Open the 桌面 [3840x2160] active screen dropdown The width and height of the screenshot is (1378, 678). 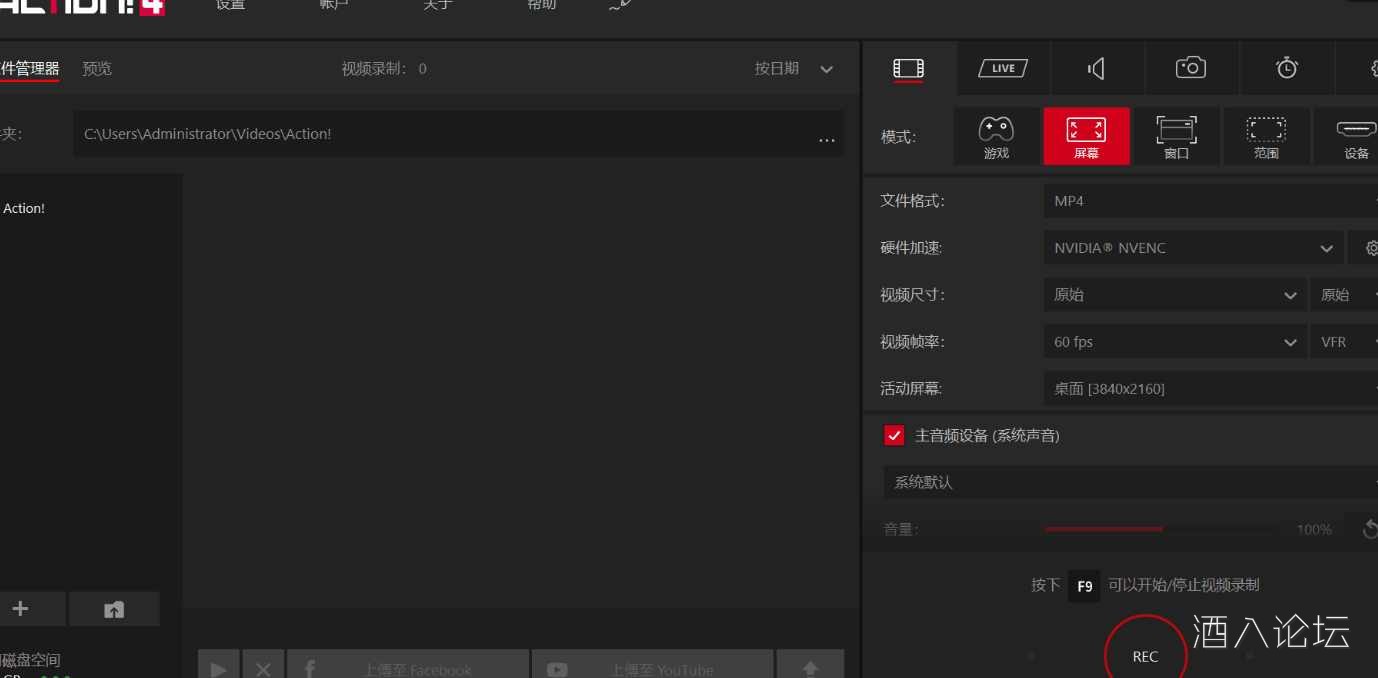(x=1210, y=389)
